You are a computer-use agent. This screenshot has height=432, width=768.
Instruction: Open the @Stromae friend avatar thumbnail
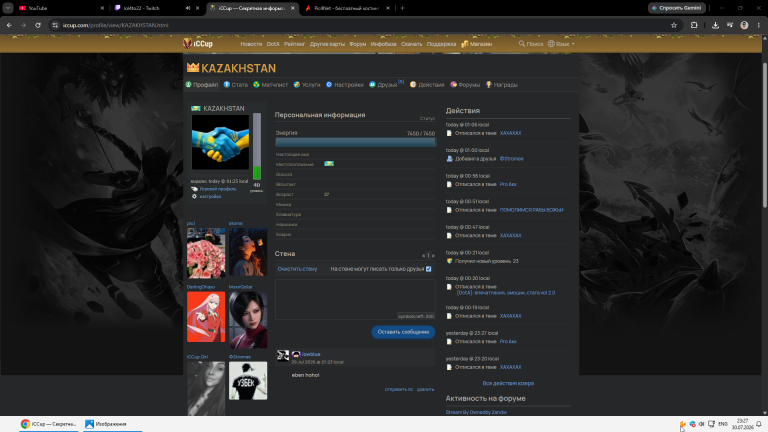248,381
